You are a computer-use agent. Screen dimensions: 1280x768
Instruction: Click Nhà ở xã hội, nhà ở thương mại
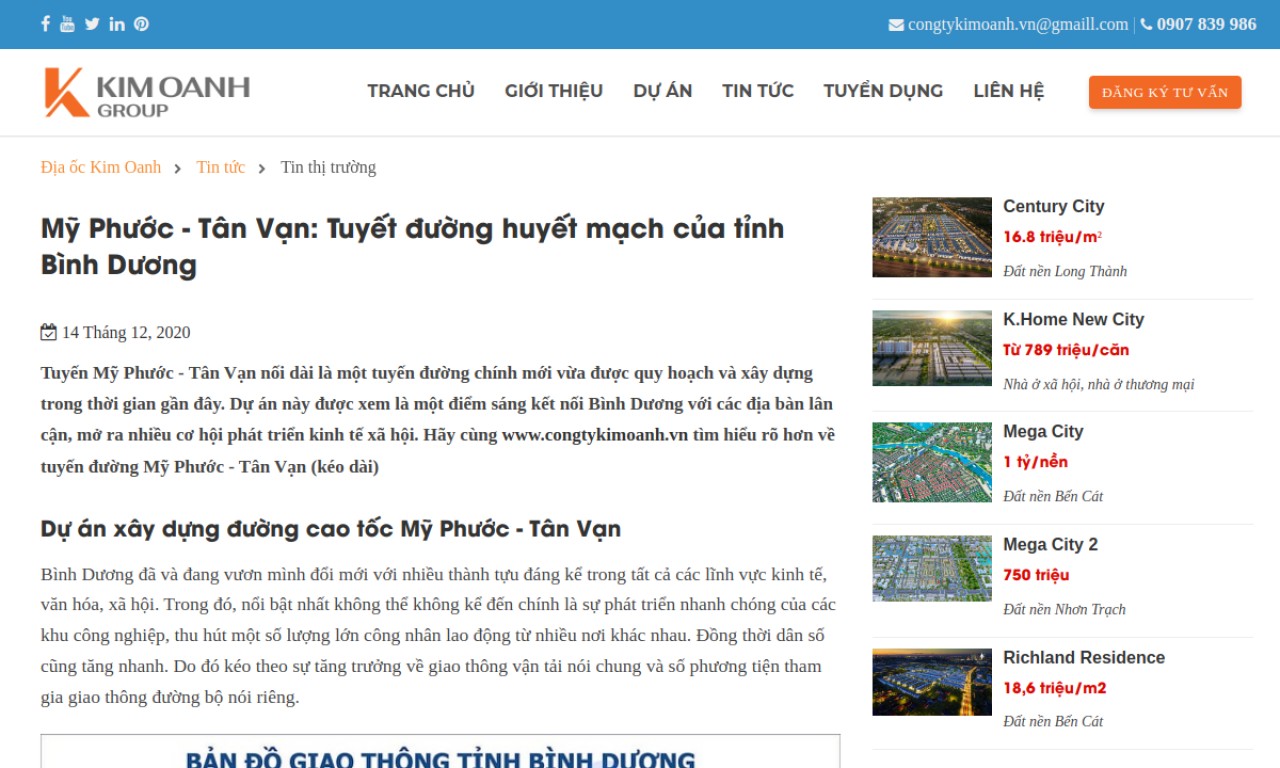[x=1099, y=384]
